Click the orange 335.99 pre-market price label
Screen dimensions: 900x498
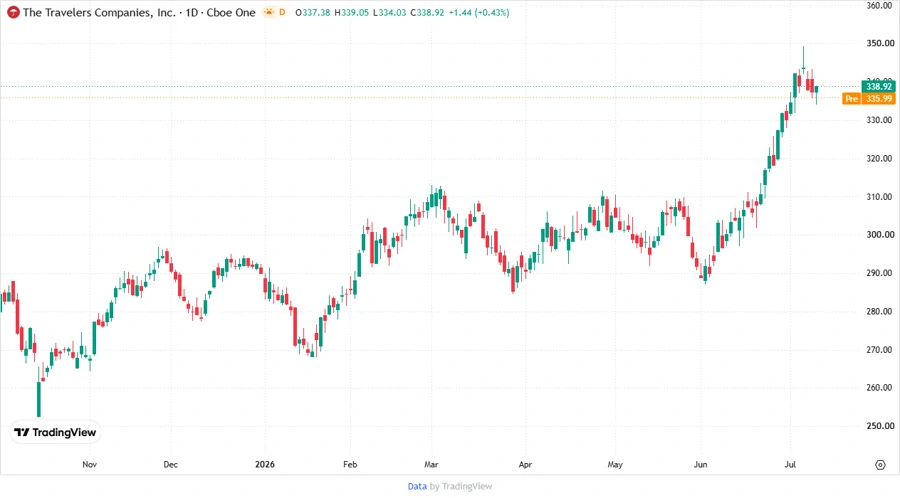pos(878,99)
